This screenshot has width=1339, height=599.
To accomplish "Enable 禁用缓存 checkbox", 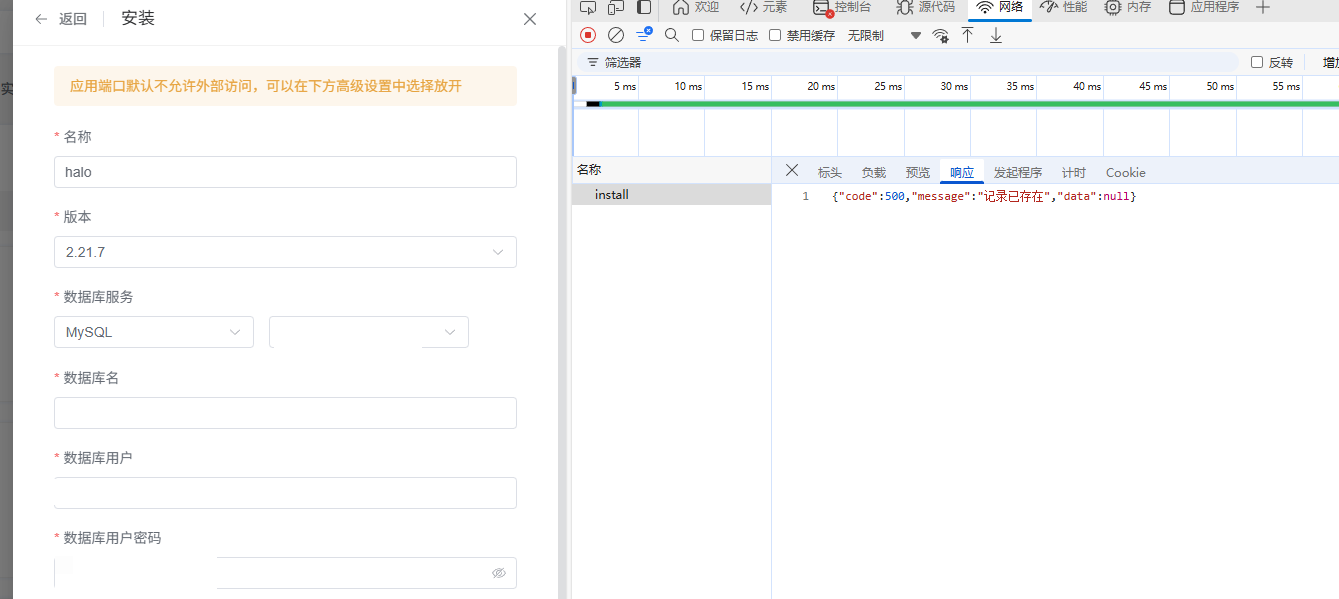I will [x=775, y=35].
